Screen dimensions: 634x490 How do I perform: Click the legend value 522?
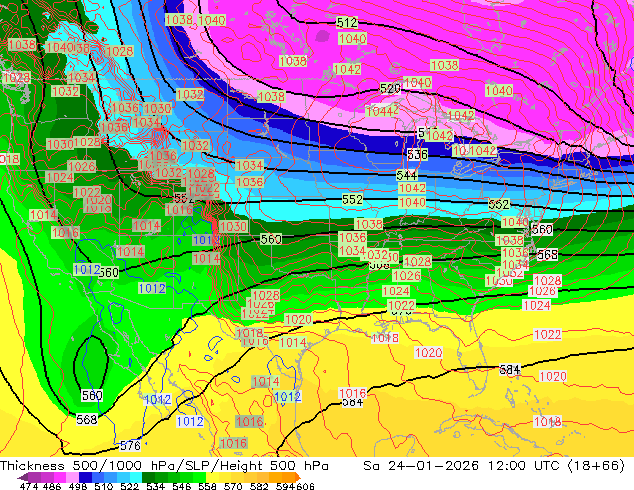pyautogui.click(x=129, y=486)
